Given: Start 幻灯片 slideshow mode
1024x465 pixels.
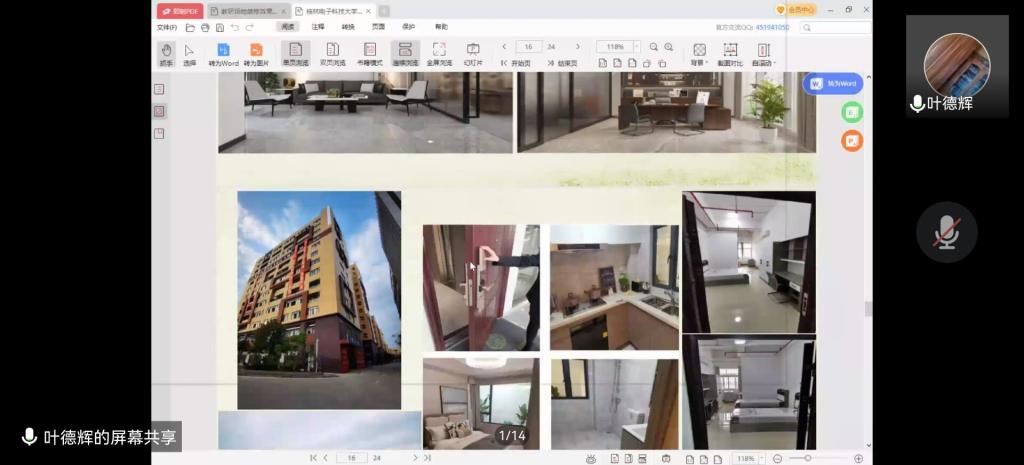Looking at the screenshot, I should coord(473,53).
